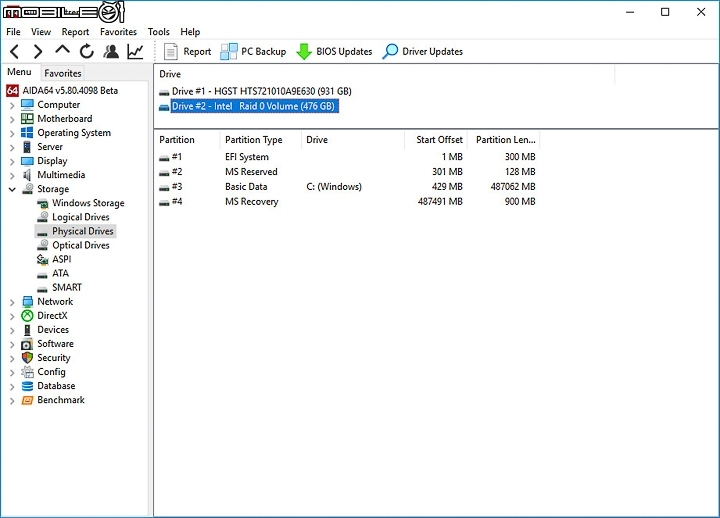The width and height of the screenshot is (720, 518).
Task: Click the Multimedia speaker icon
Action: click(x=27, y=175)
